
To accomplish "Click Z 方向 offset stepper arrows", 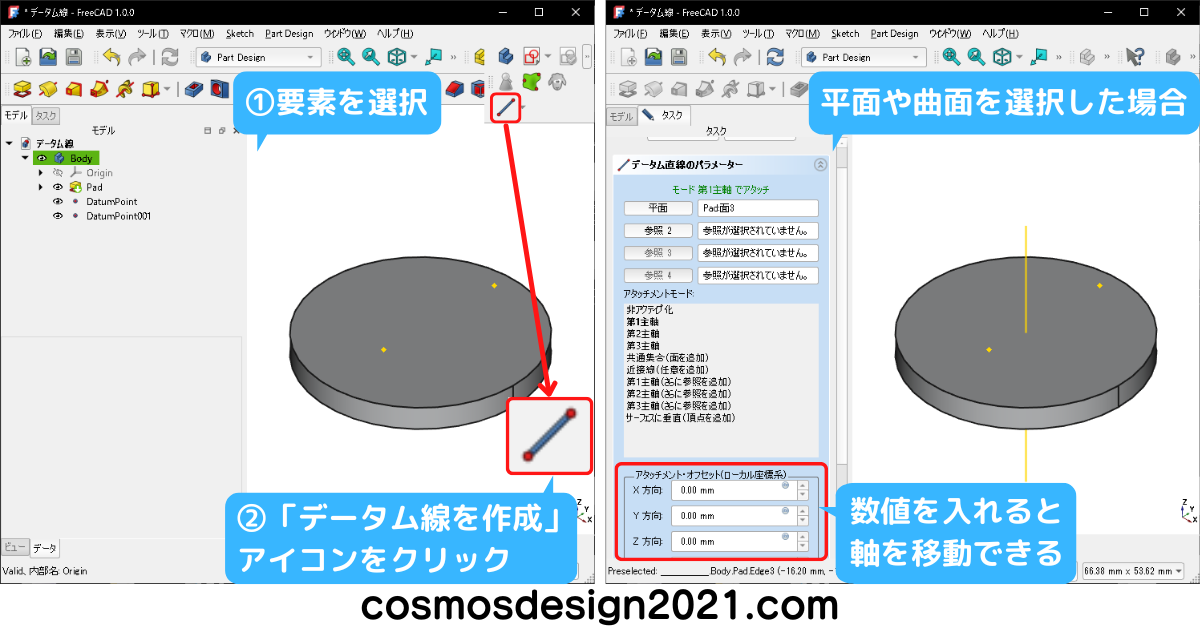I will pos(801,541).
